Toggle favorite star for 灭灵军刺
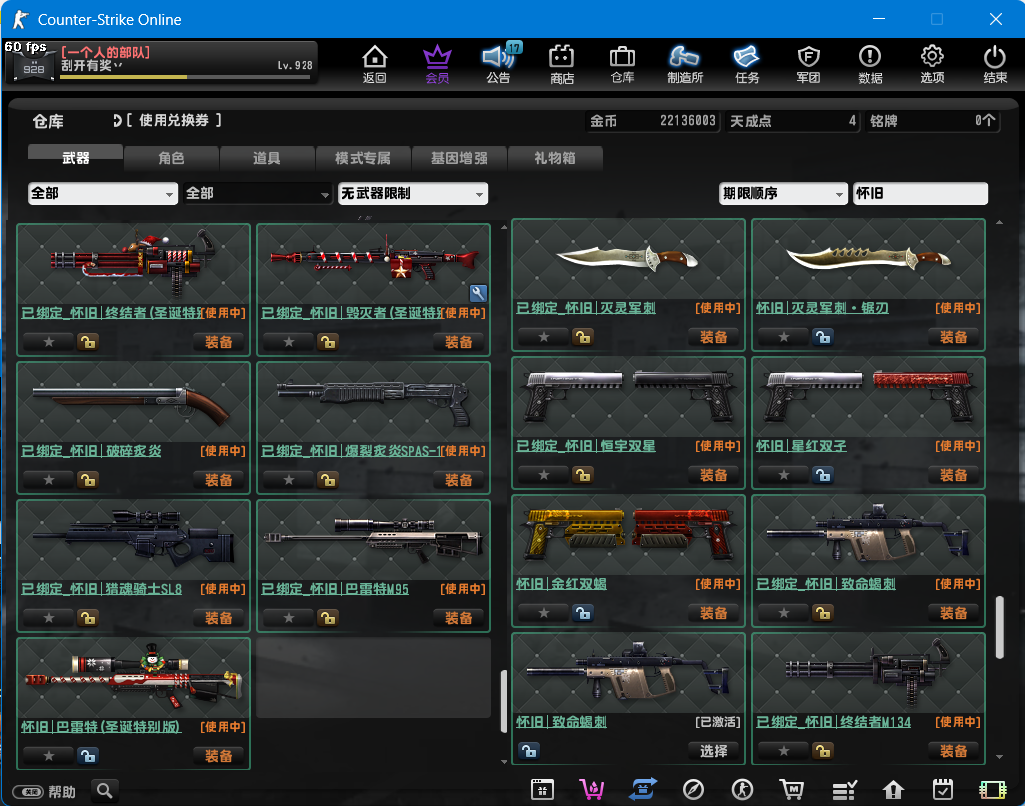Viewport: 1025px width, 806px height. (x=543, y=337)
